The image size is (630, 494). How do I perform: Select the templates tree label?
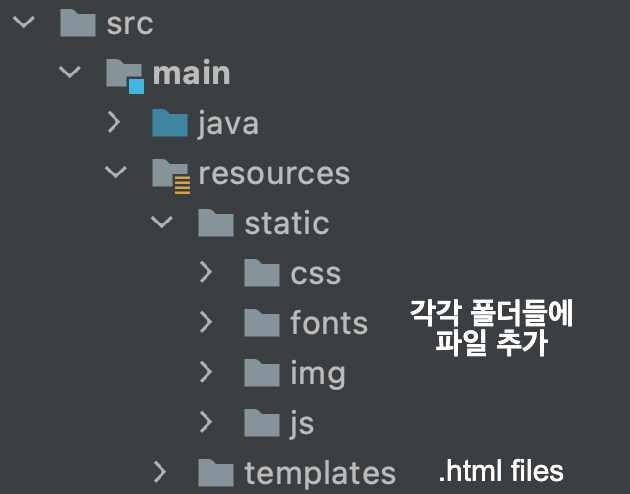tap(320, 473)
